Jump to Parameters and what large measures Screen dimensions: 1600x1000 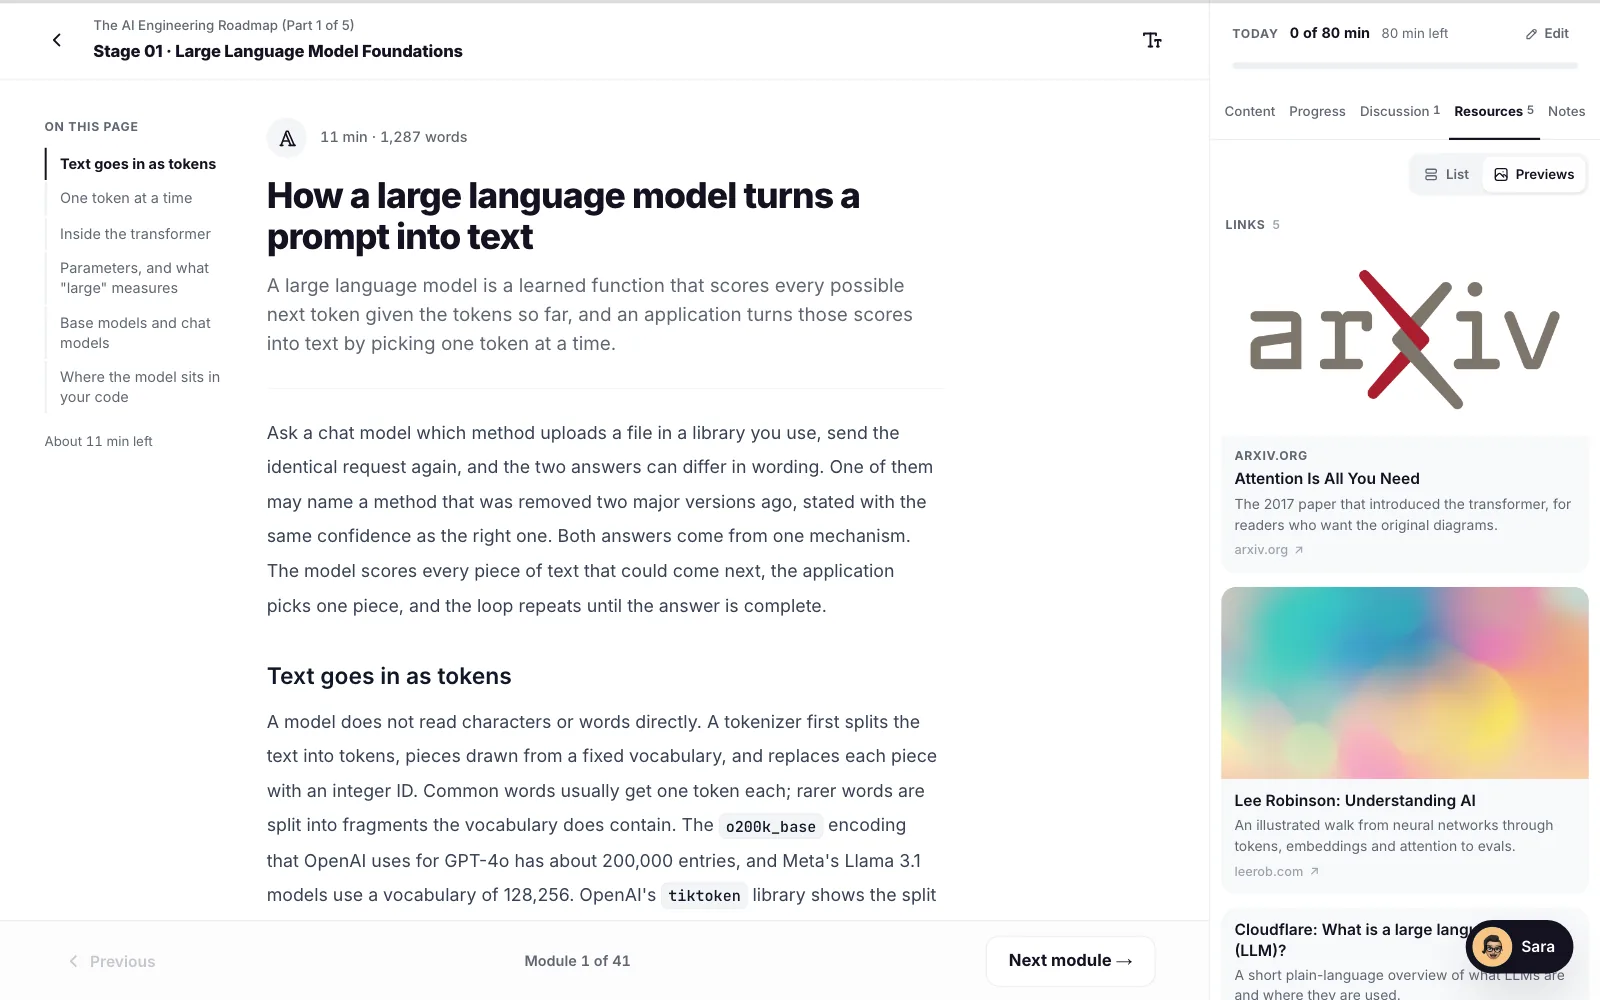click(x=134, y=278)
